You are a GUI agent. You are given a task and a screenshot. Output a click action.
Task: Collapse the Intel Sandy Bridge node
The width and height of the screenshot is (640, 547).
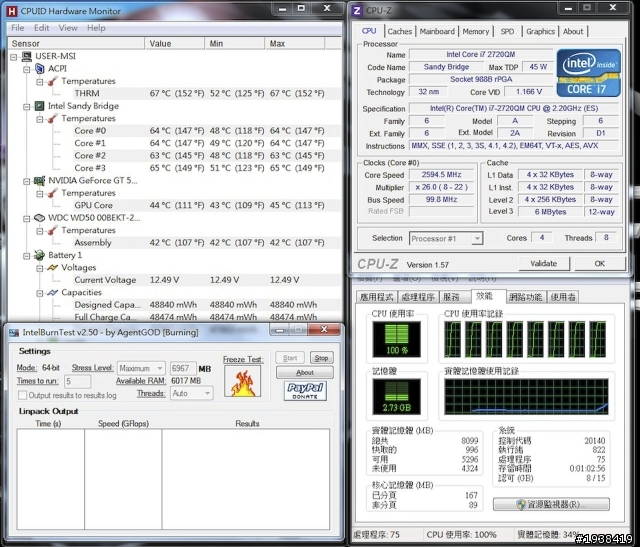pyautogui.click(x=27, y=107)
